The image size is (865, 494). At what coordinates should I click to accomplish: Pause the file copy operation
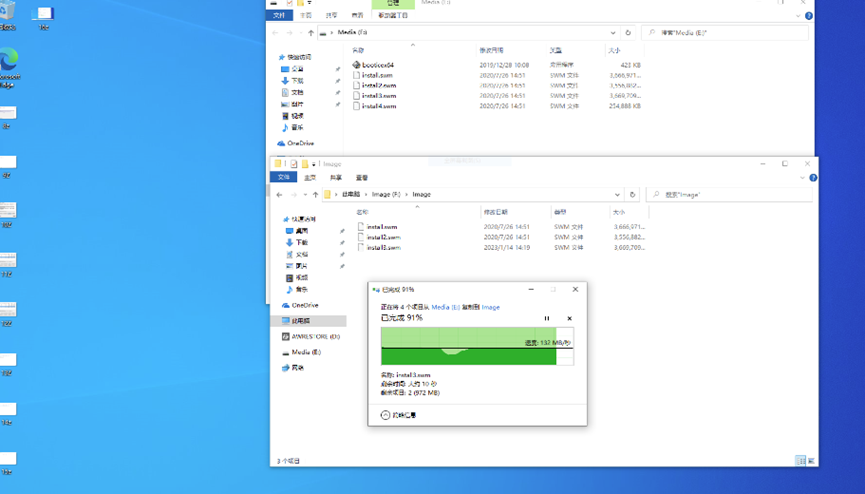[x=547, y=318]
